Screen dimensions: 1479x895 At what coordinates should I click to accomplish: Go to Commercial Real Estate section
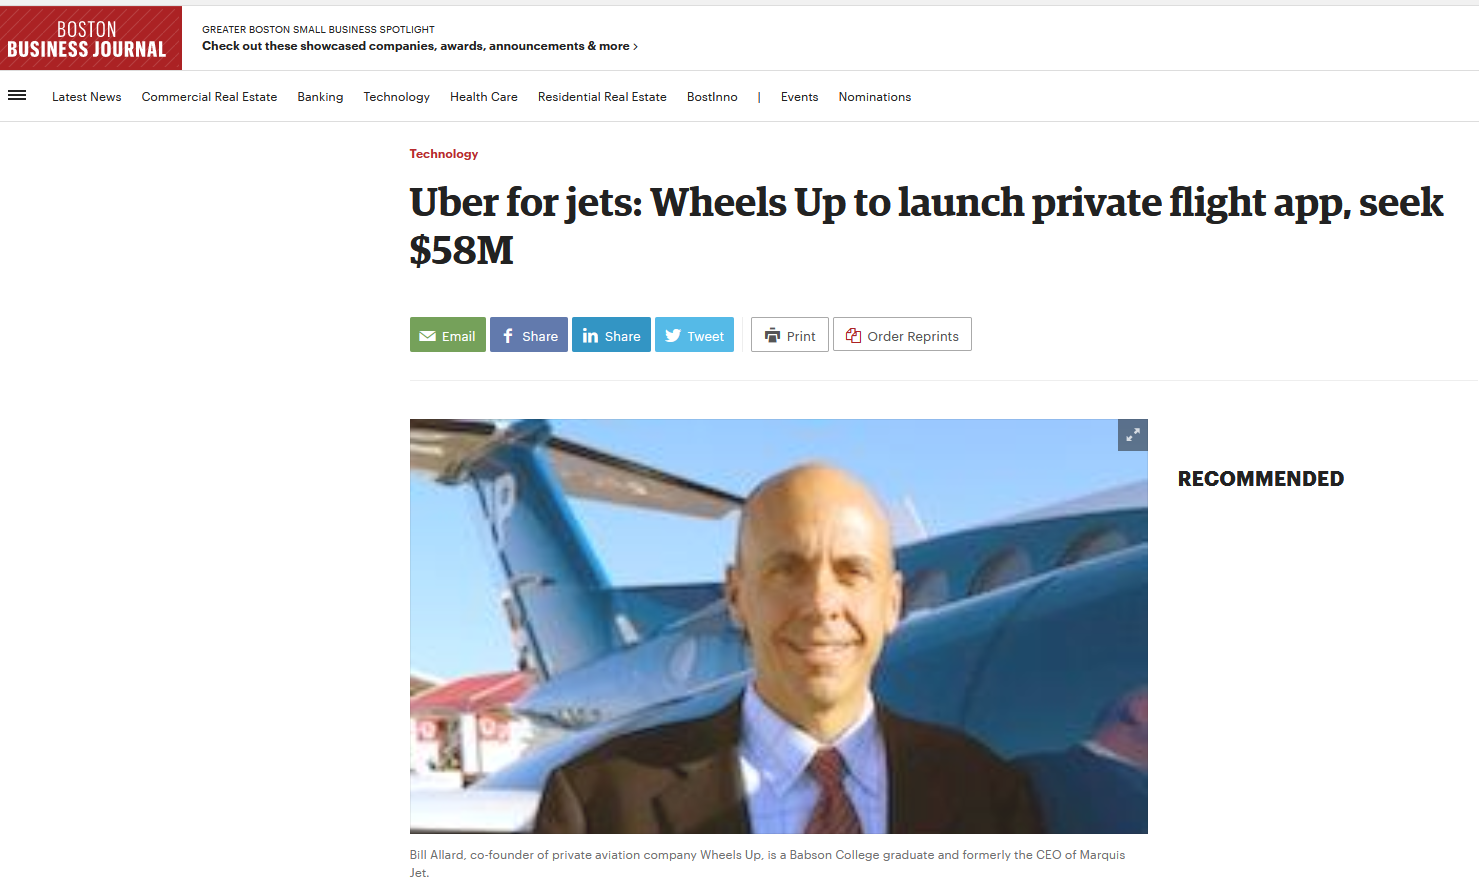[209, 97]
